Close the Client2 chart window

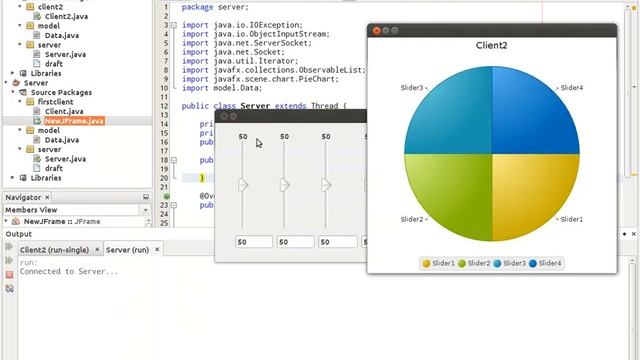376,31
